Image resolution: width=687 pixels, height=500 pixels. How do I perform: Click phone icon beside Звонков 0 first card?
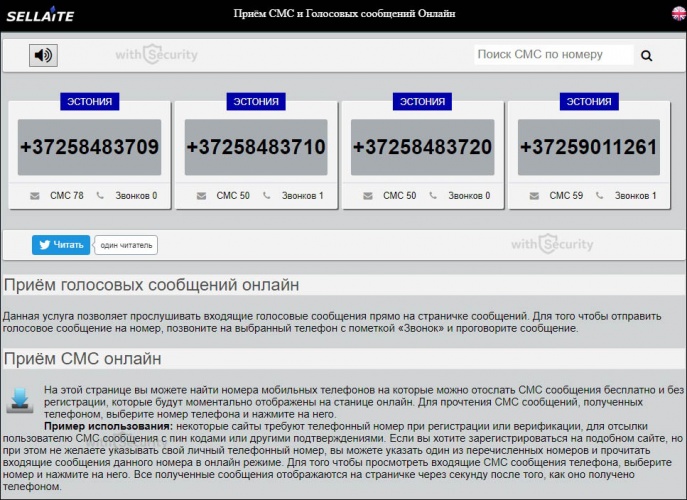click(x=100, y=196)
